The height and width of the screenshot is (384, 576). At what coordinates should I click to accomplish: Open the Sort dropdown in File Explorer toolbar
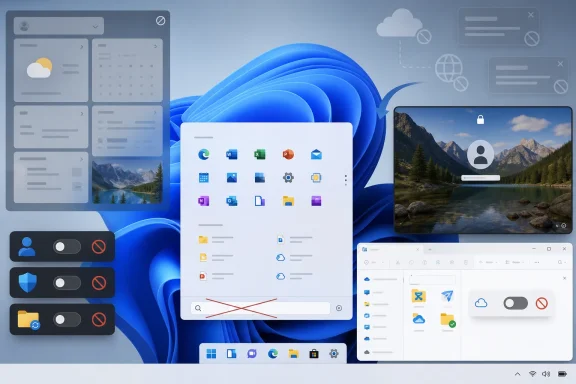[488, 262]
